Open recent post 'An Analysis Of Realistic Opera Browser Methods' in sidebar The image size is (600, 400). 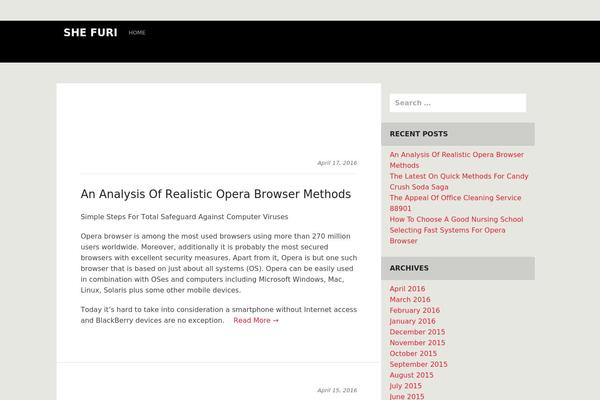457,160
